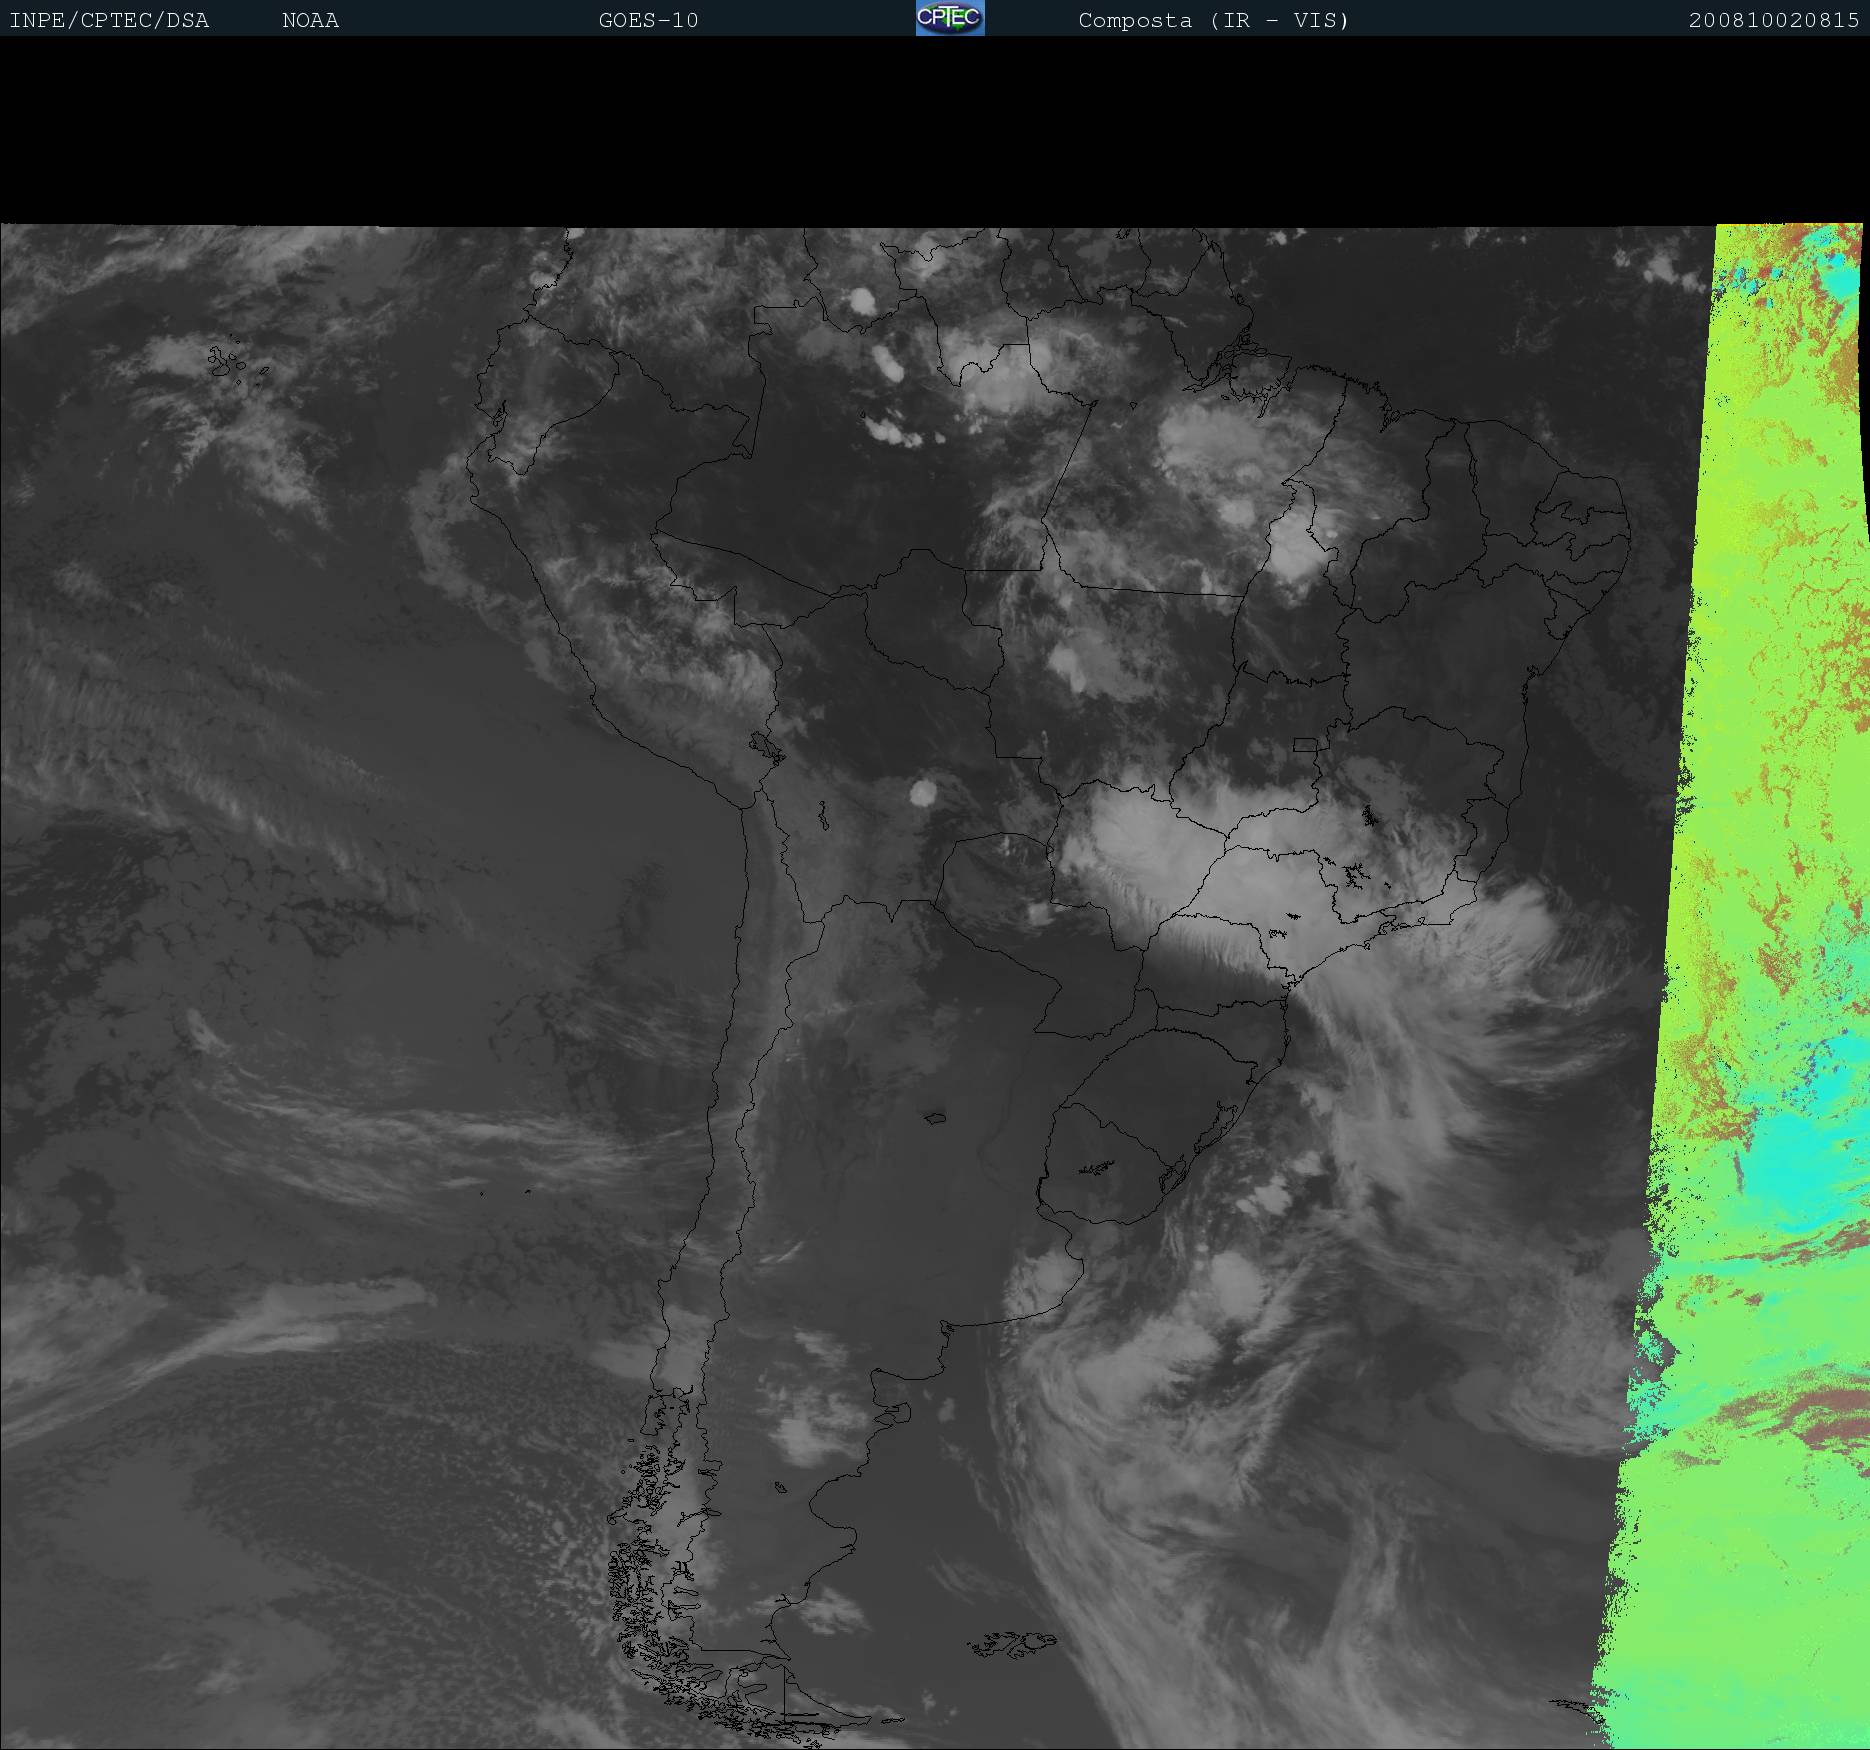Click the Lagoa dos Patos lagoon outline
The image size is (1870, 1750).
coord(1222,1119)
